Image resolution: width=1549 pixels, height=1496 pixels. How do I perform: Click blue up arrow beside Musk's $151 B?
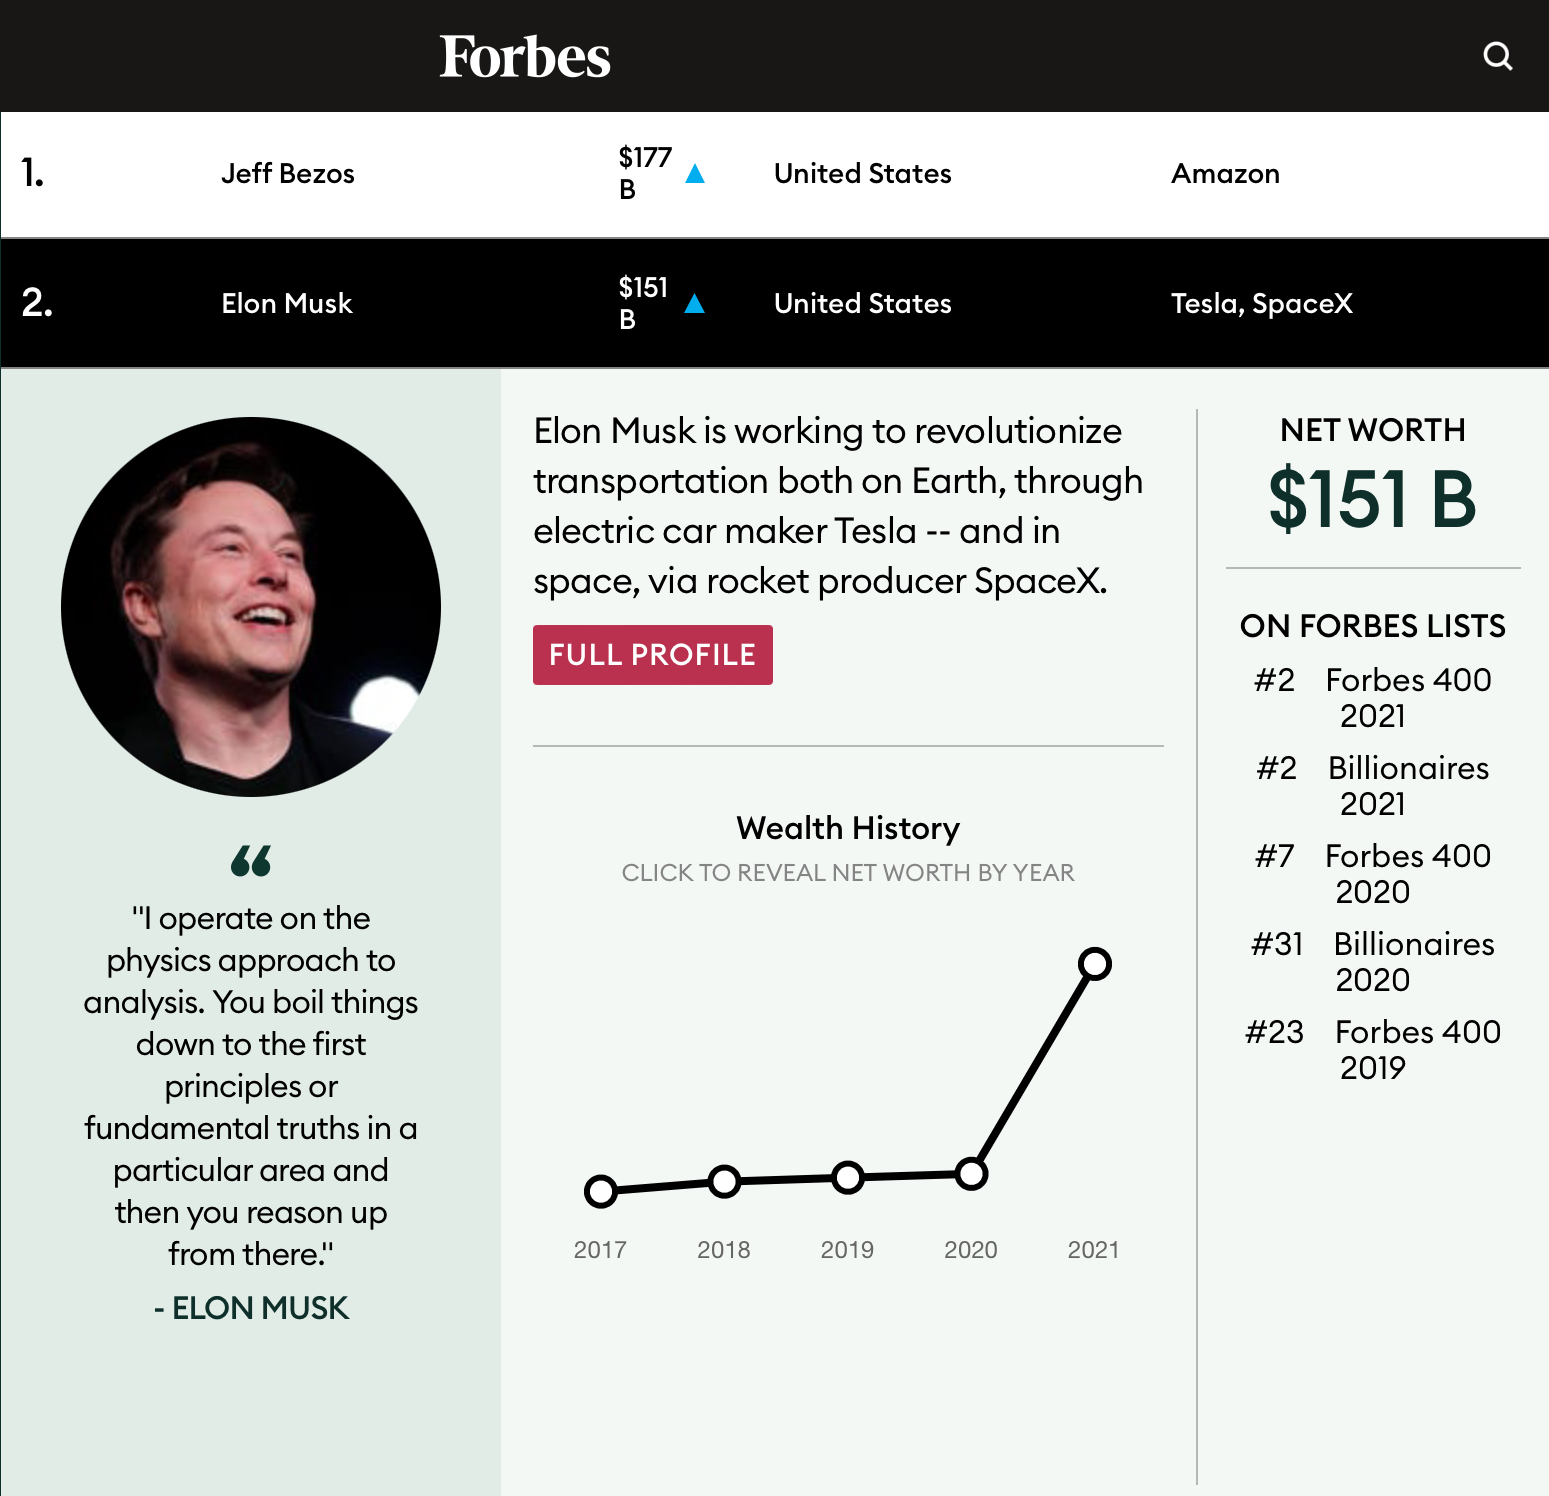tap(695, 304)
